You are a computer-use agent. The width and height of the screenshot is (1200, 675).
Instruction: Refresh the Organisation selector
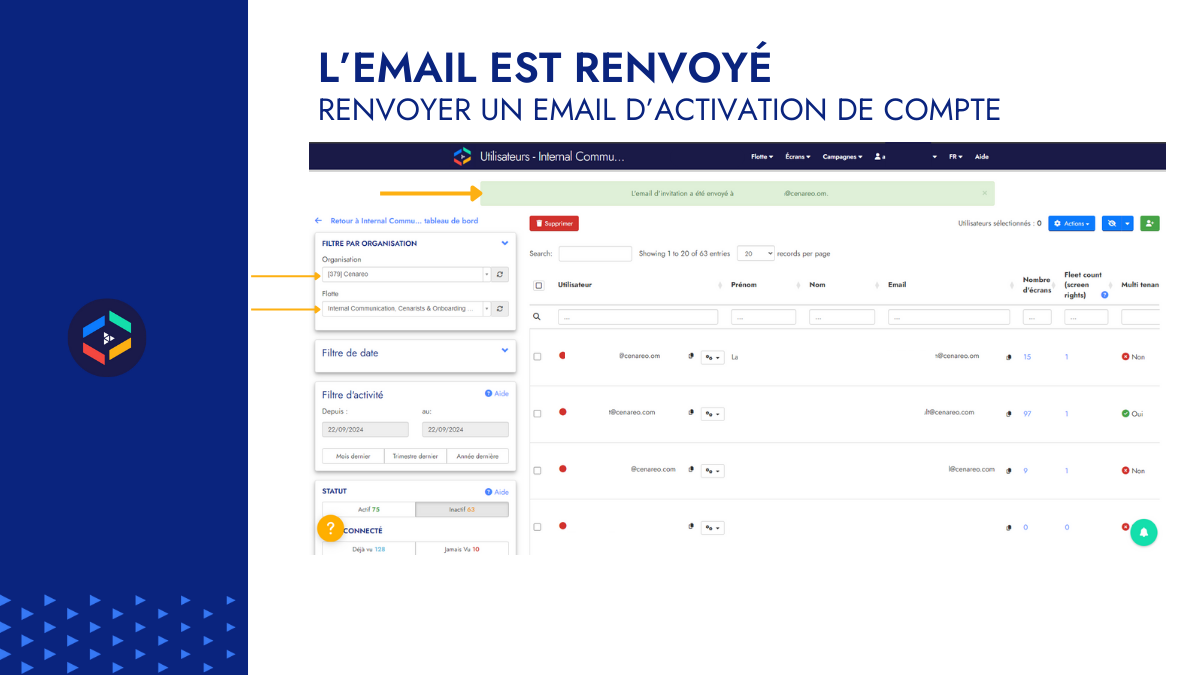(x=501, y=274)
